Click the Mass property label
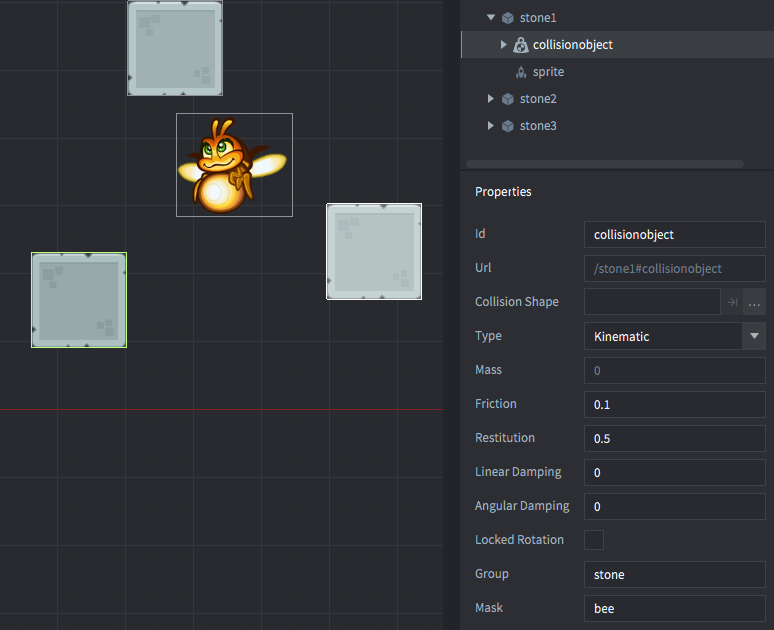 (x=488, y=370)
